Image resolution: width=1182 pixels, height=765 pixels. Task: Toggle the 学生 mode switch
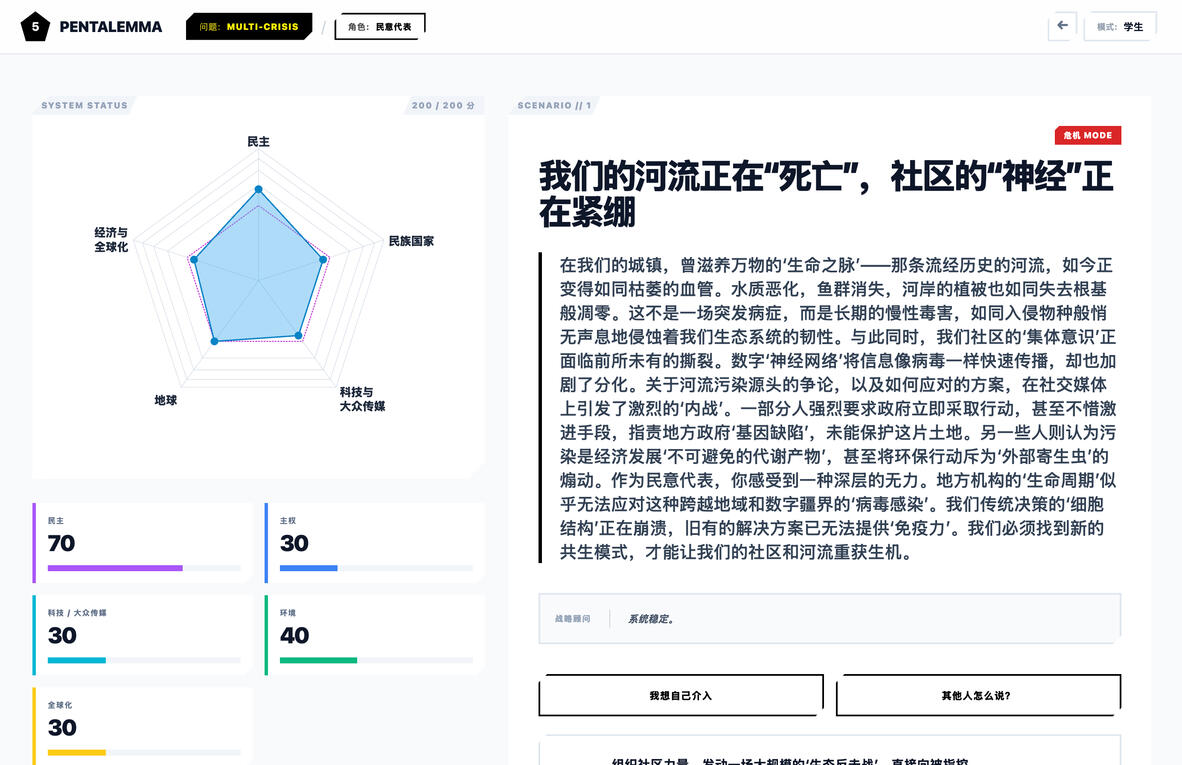coord(1120,27)
